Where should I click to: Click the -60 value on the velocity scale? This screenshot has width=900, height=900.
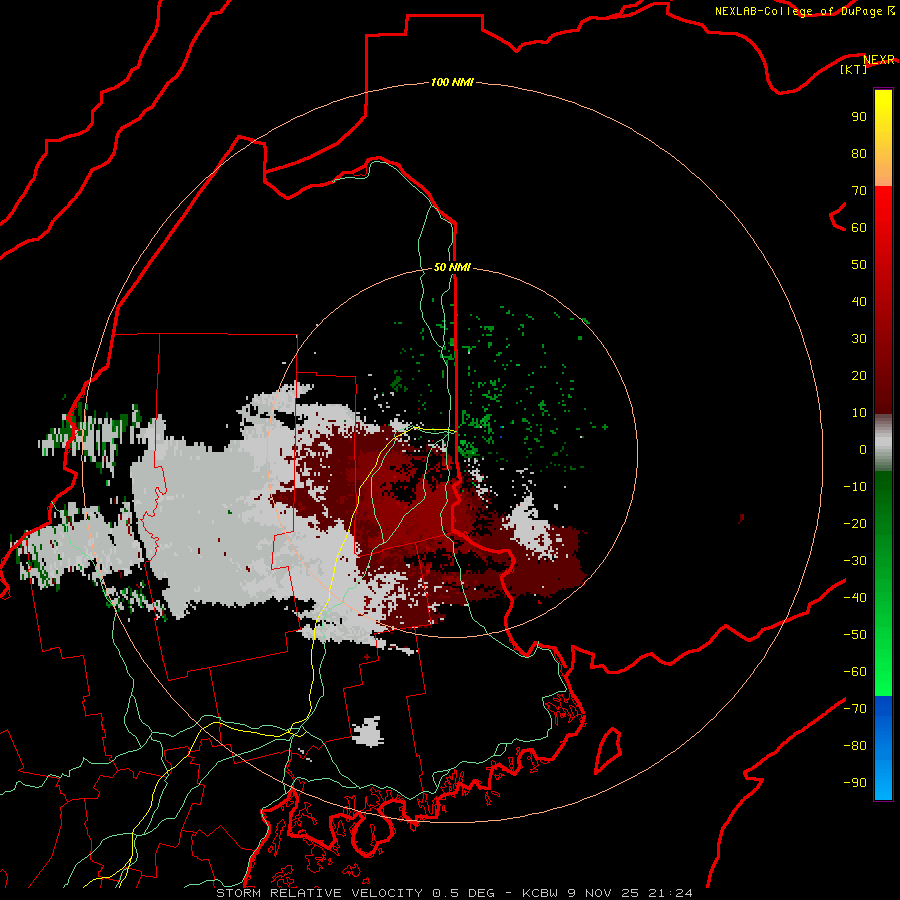pos(855,672)
